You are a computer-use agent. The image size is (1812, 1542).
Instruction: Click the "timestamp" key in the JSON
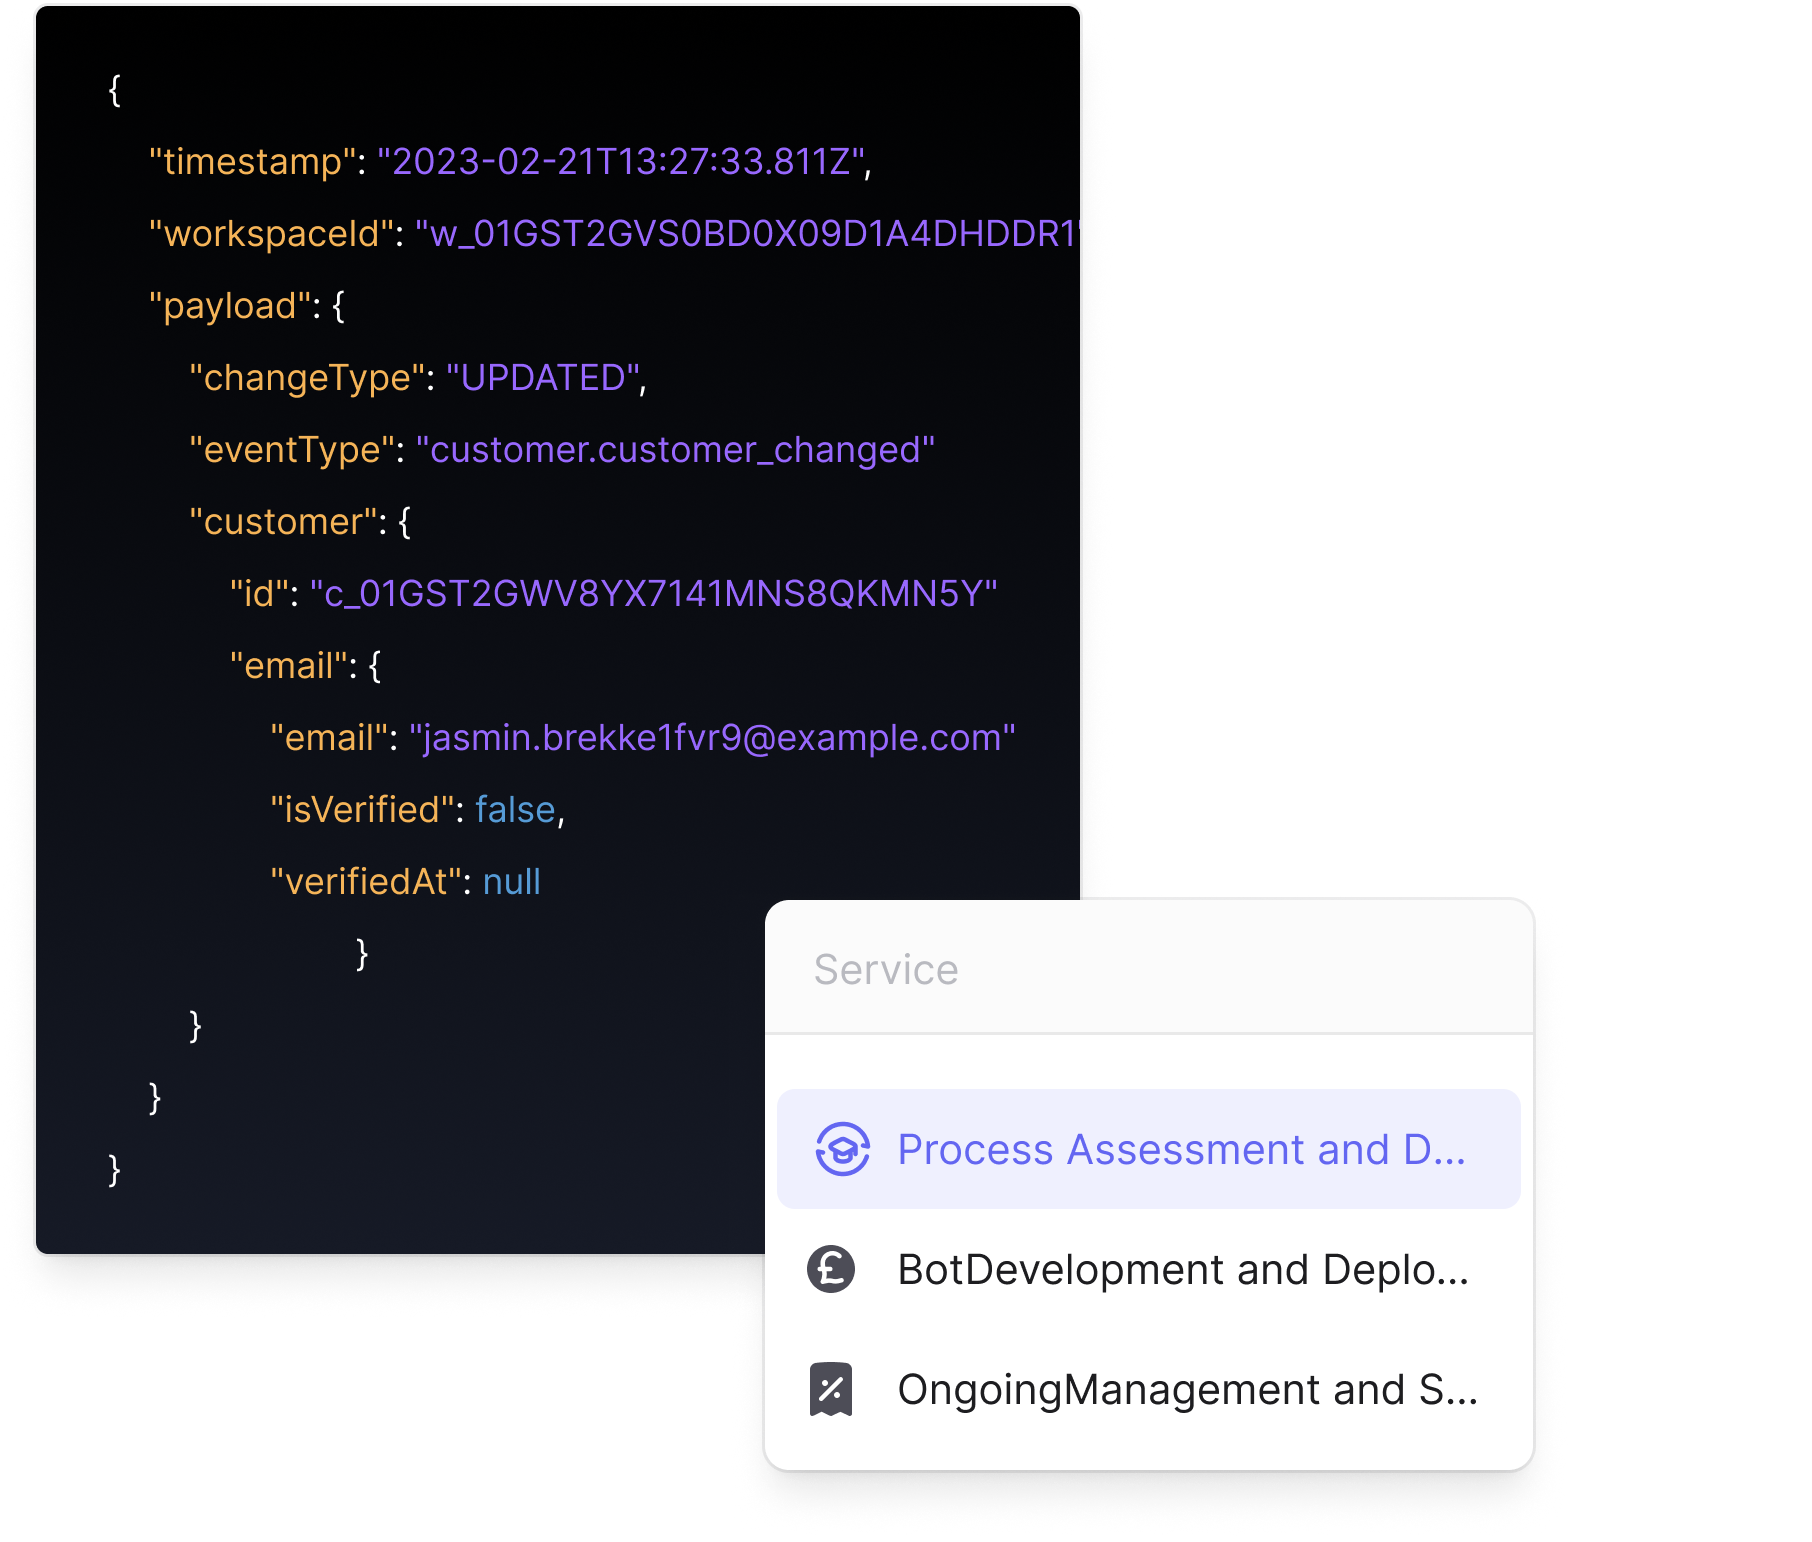(252, 161)
